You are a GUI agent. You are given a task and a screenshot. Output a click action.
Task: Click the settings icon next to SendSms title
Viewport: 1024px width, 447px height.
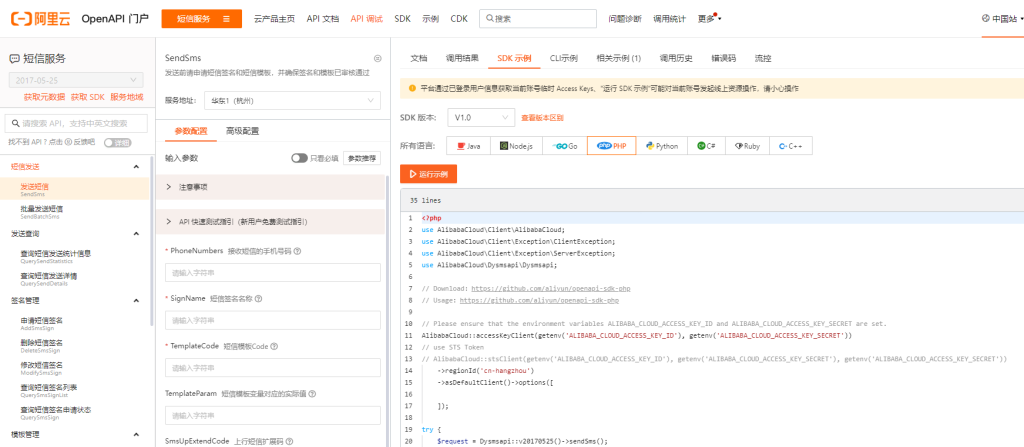pyautogui.click(x=377, y=59)
